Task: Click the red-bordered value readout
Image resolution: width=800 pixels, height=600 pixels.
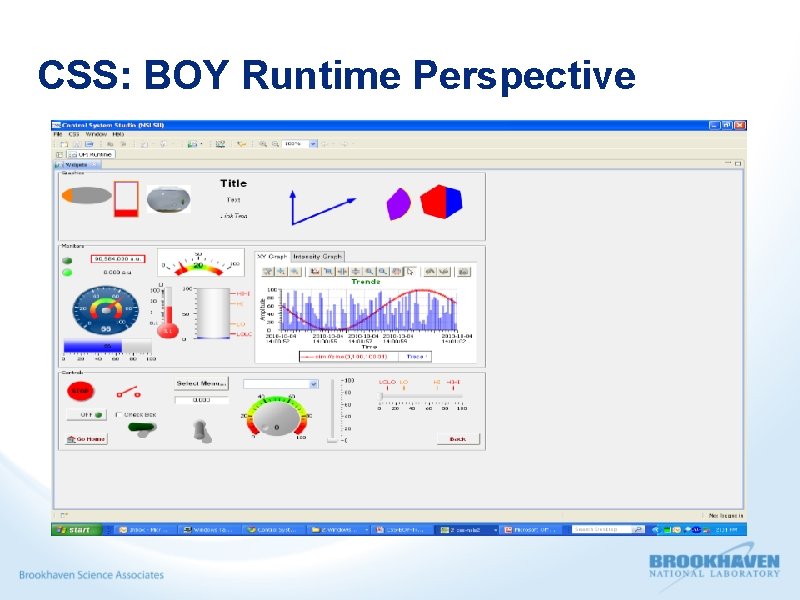Action: pyautogui.click(x=118, y=259)
